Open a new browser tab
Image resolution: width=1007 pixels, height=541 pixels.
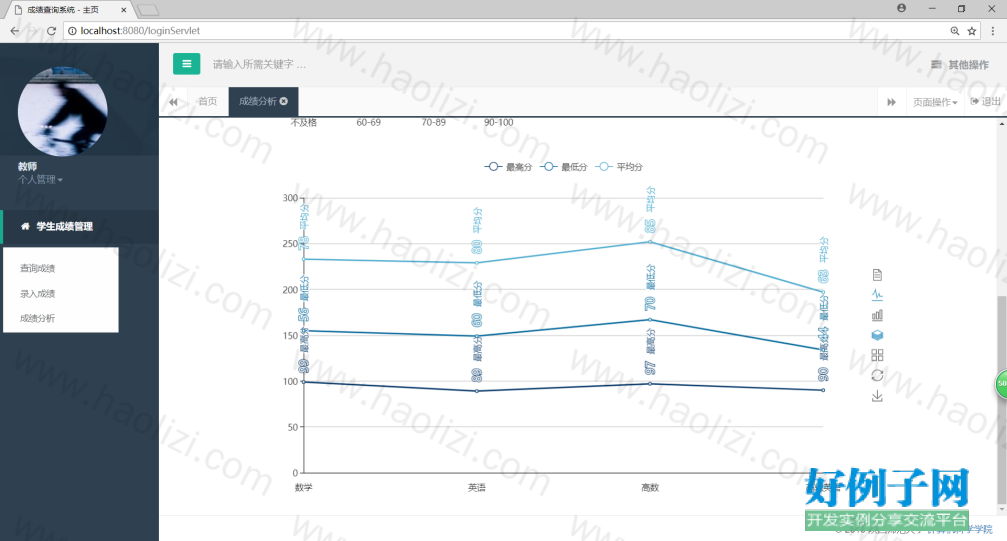click(x=148, y=10)
